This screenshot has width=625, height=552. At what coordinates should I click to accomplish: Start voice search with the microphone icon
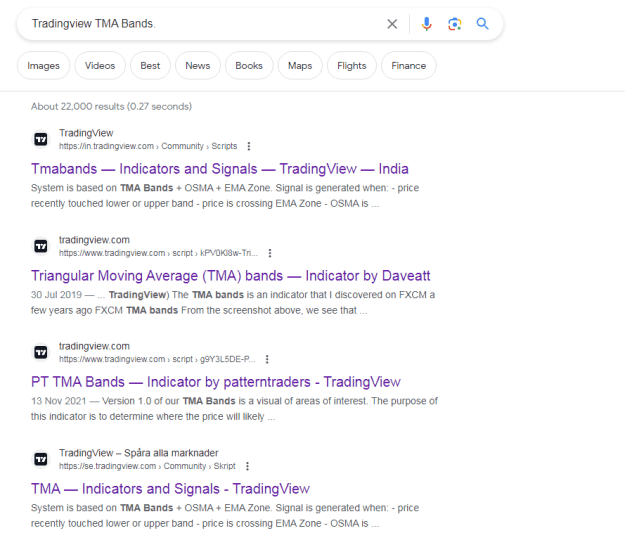click(x=426, y=24)
